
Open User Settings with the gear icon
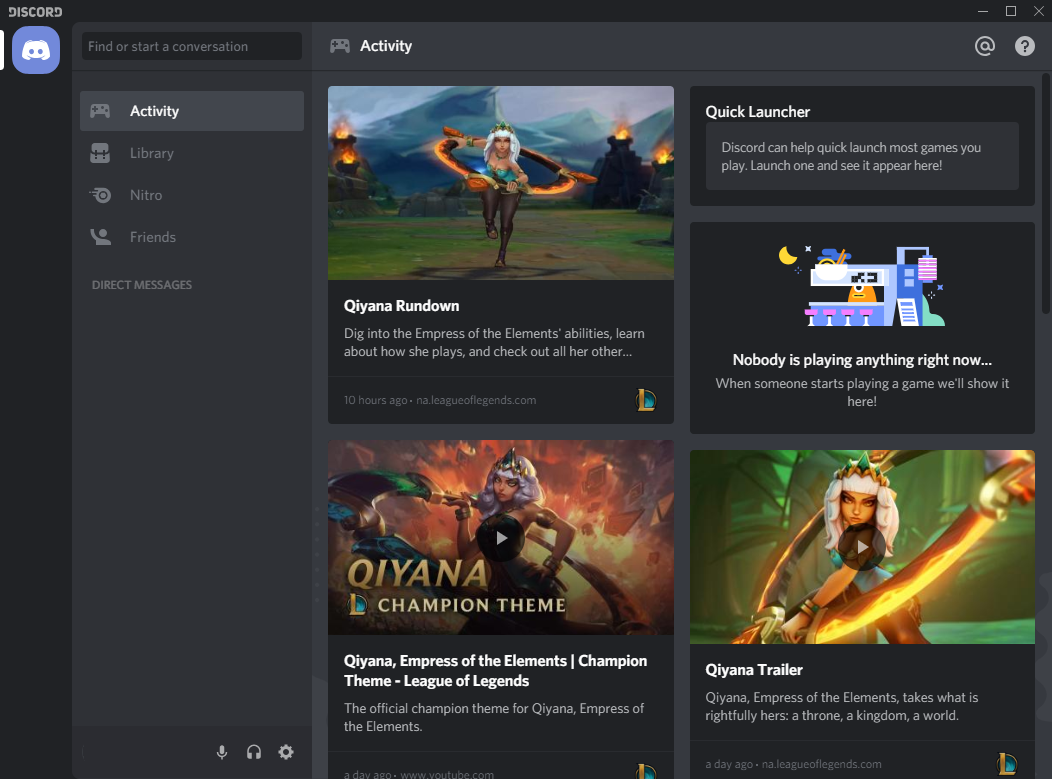pos(286,752)
